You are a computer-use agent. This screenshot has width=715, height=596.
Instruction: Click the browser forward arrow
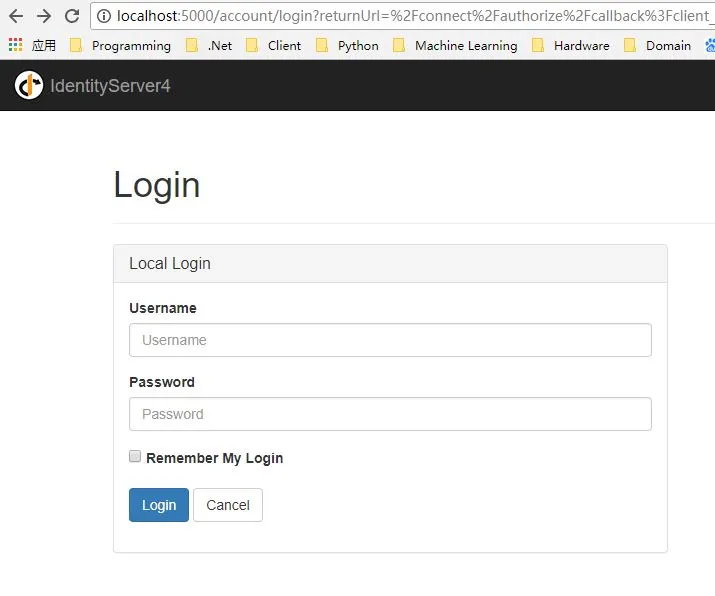point(44,16)
